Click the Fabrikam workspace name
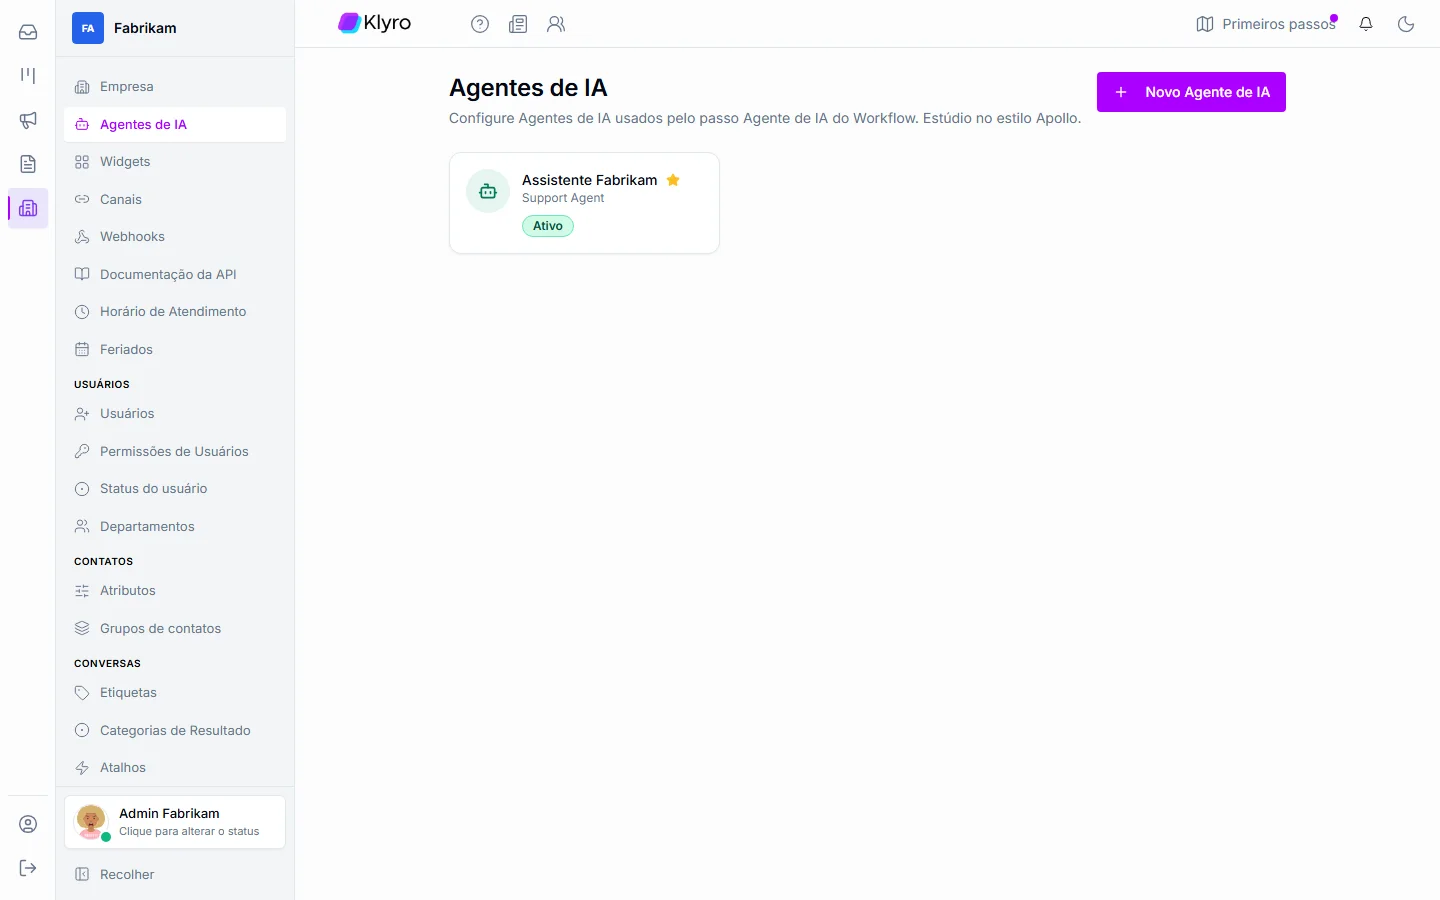The image size is (1440, 900). (x=145, y=28)
